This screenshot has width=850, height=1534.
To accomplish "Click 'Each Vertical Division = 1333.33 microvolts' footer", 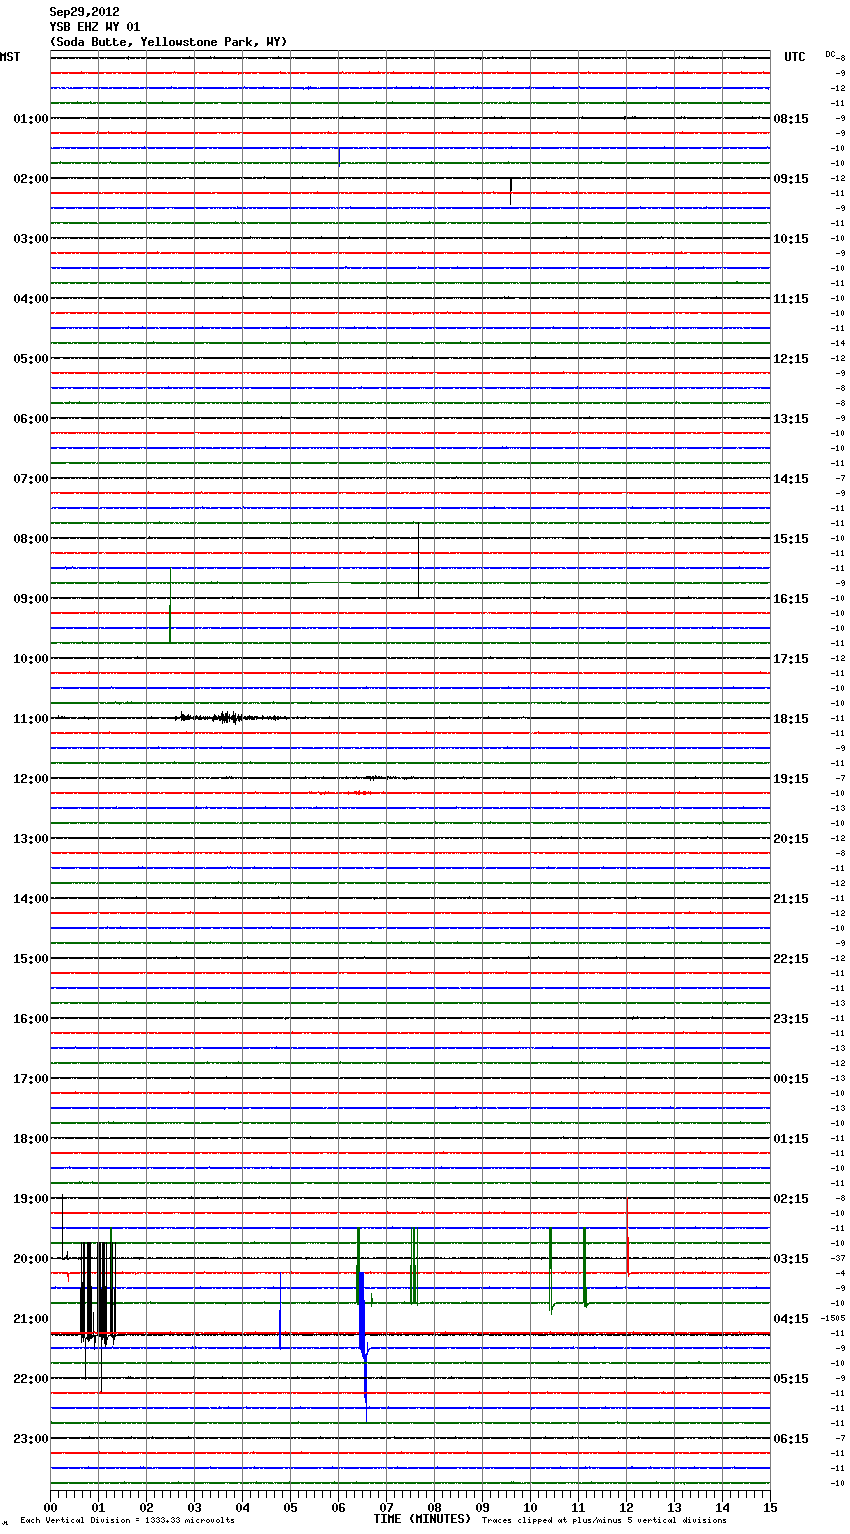I will (127, 1521).
